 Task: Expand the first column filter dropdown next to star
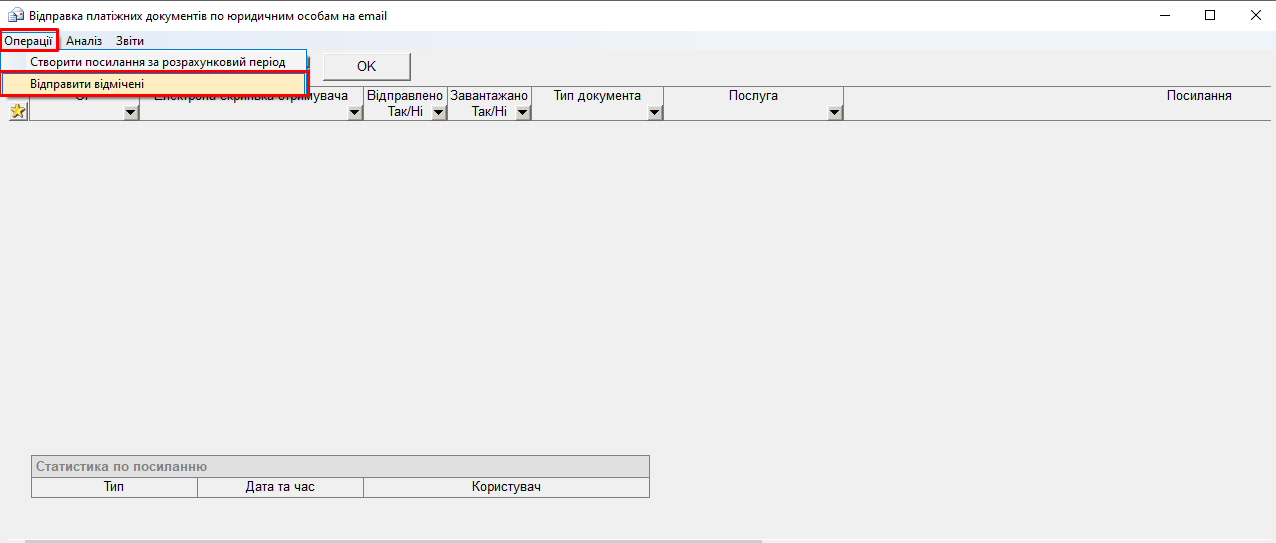[x=130, y=113]
